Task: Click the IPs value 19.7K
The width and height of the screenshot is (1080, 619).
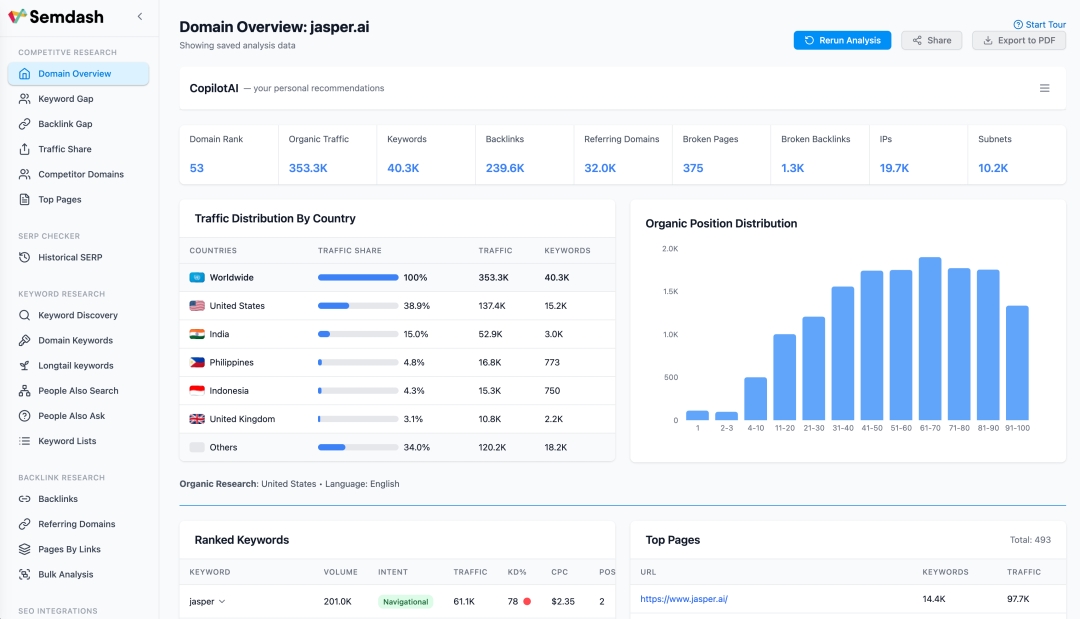Action: [x=894, y=168]
